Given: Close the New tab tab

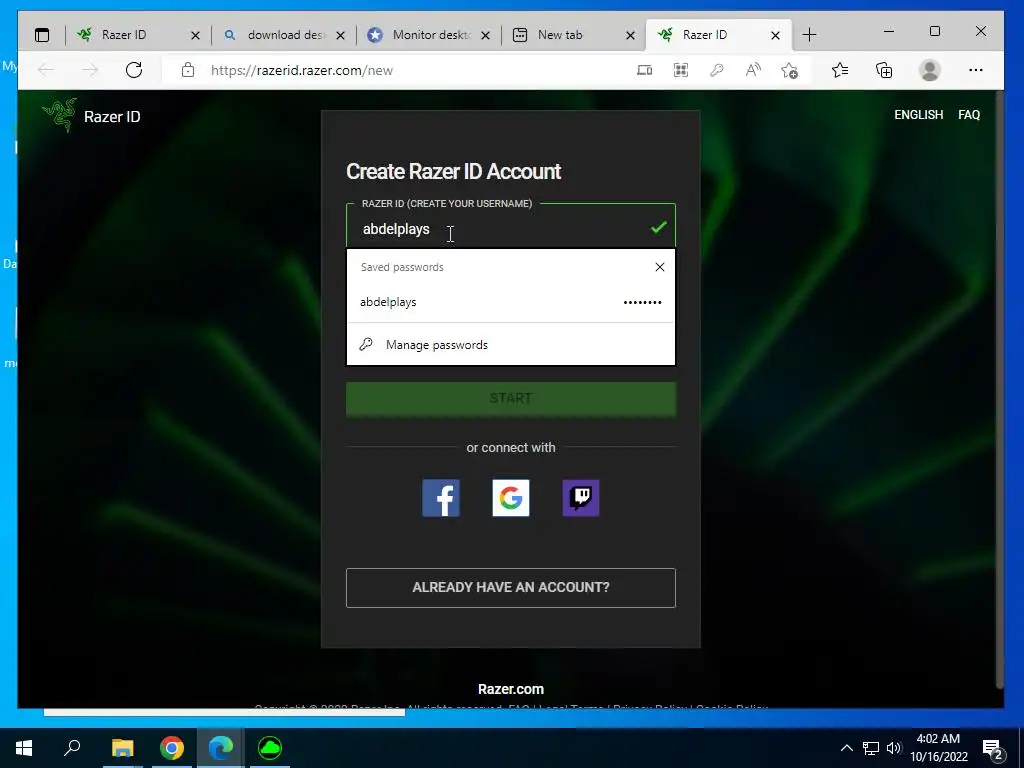Looking at the screenshot, I should 630,35.
